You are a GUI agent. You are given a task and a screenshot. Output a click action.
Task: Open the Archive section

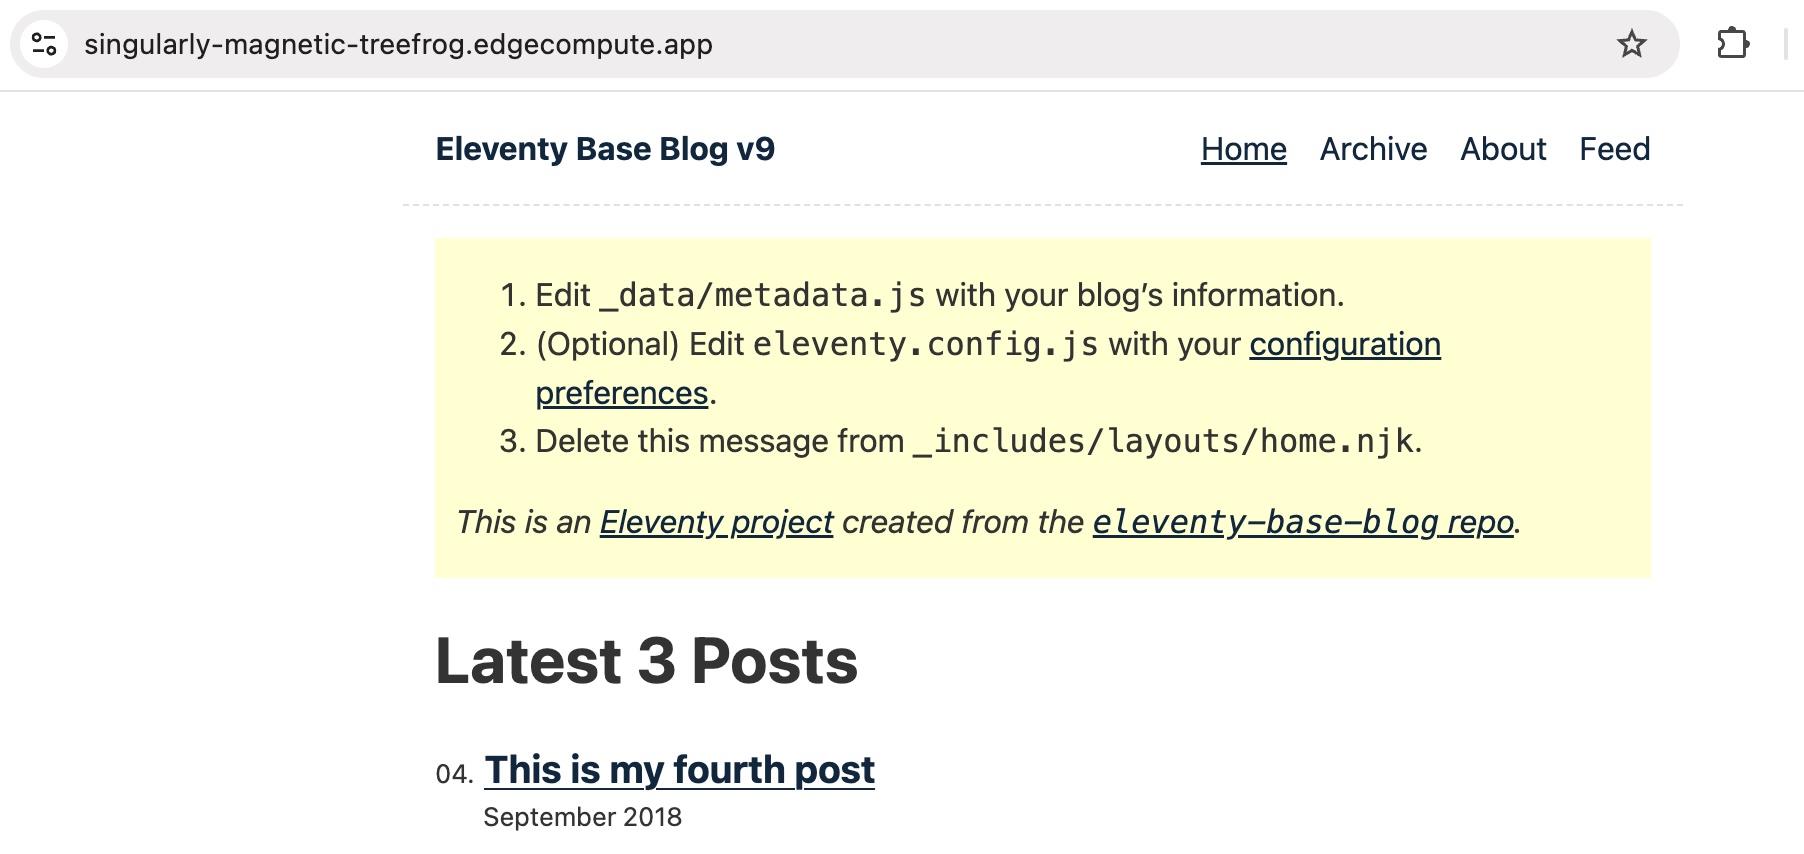click(1373, 149)
